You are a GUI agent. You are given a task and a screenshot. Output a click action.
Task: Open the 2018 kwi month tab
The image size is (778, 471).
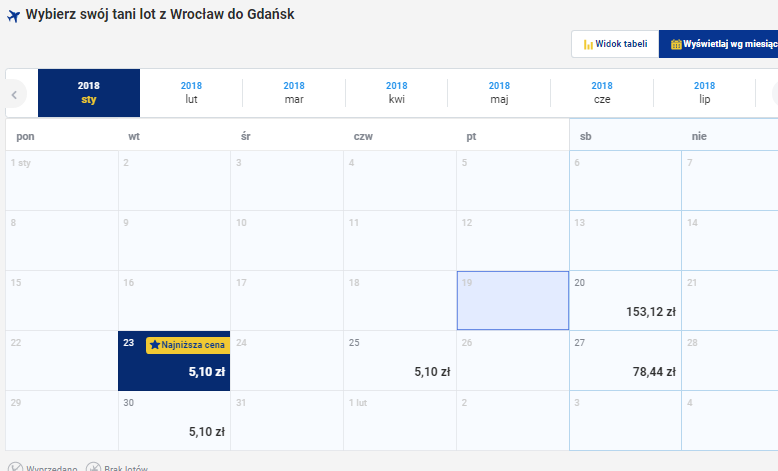(396, 93)
